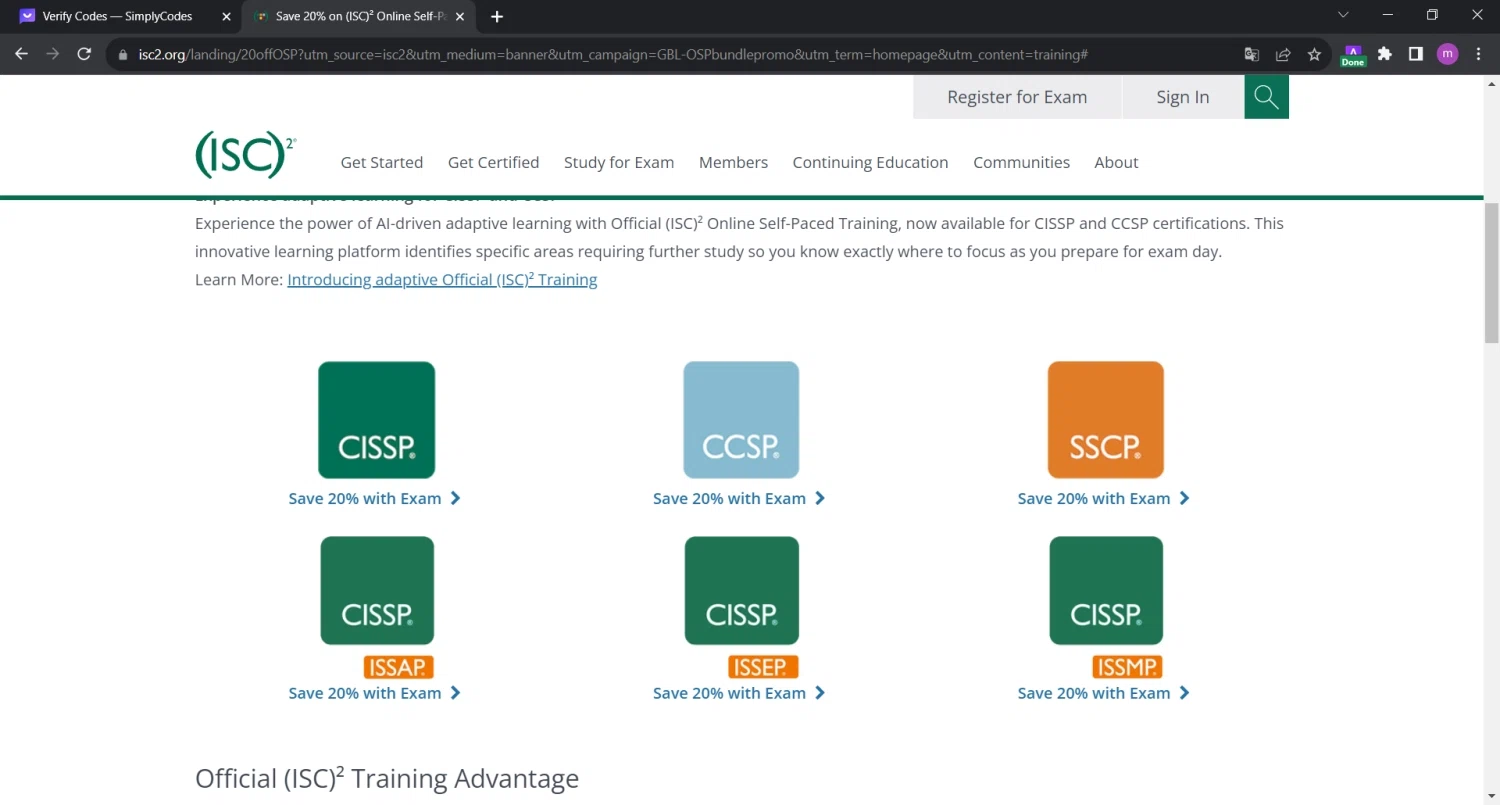Click the Official (ISC)² Training Advantage heading
Screen dimensions: 1500x805
(387, 778)
